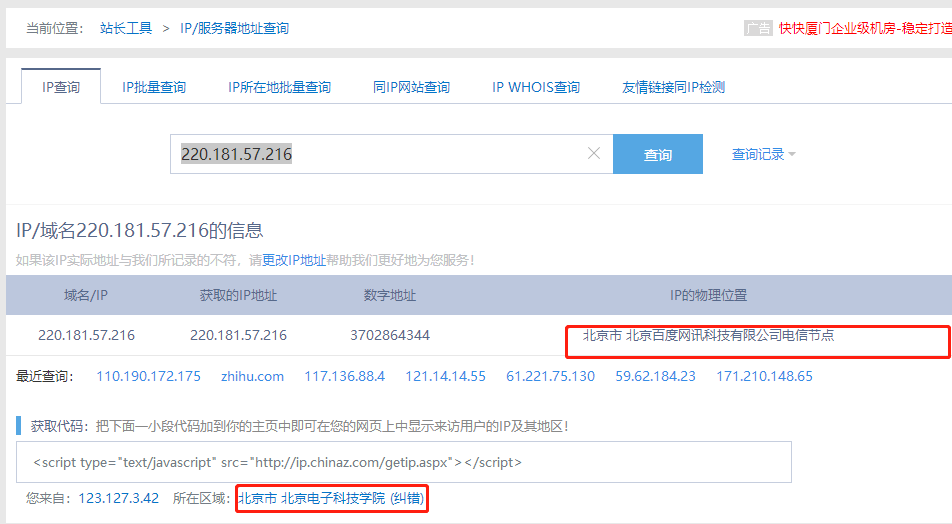Click the script code text box
The image size is (952, 524).
point(404,462)
